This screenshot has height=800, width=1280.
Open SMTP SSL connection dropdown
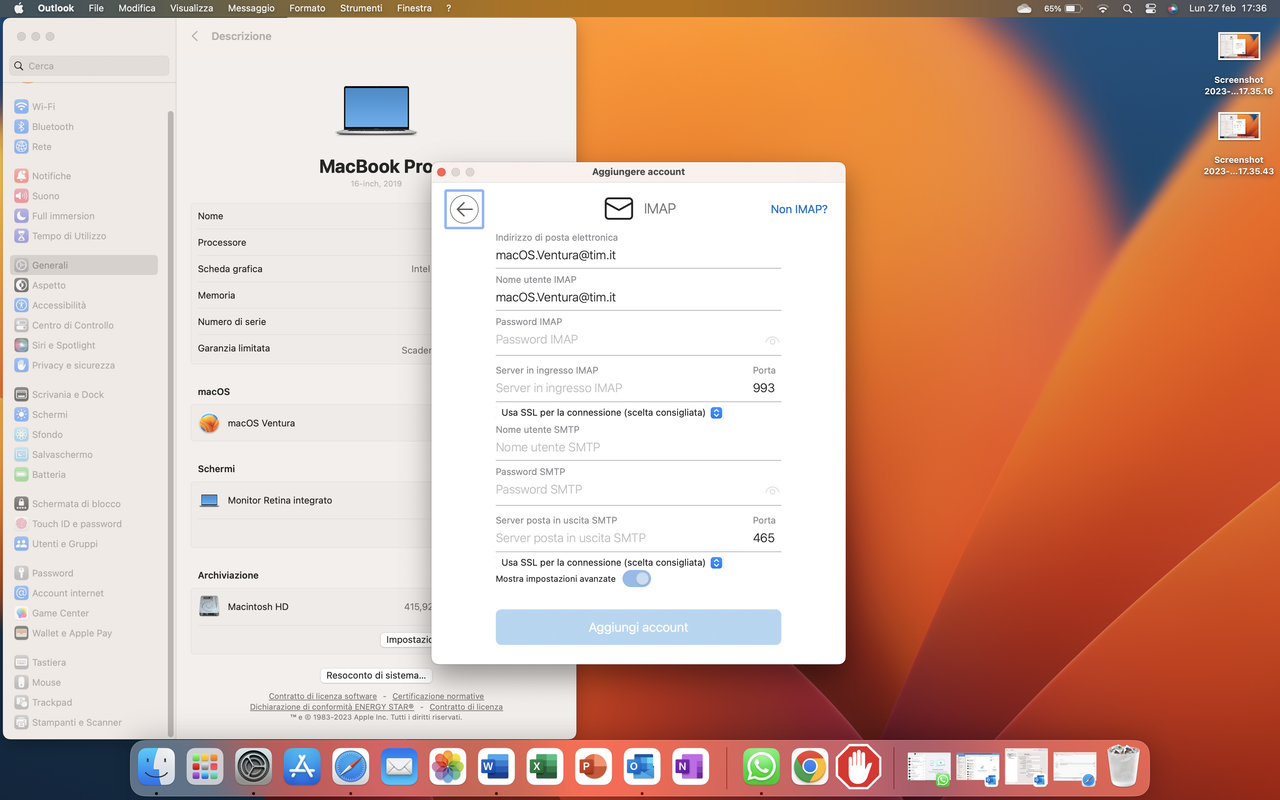716,563
